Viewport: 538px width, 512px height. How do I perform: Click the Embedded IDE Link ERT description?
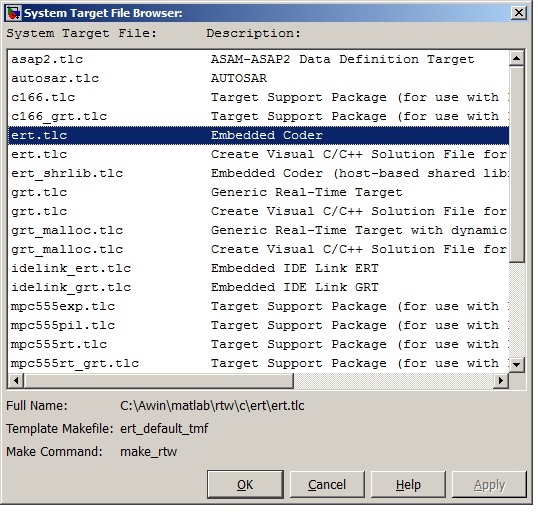[x=295, y=268]
